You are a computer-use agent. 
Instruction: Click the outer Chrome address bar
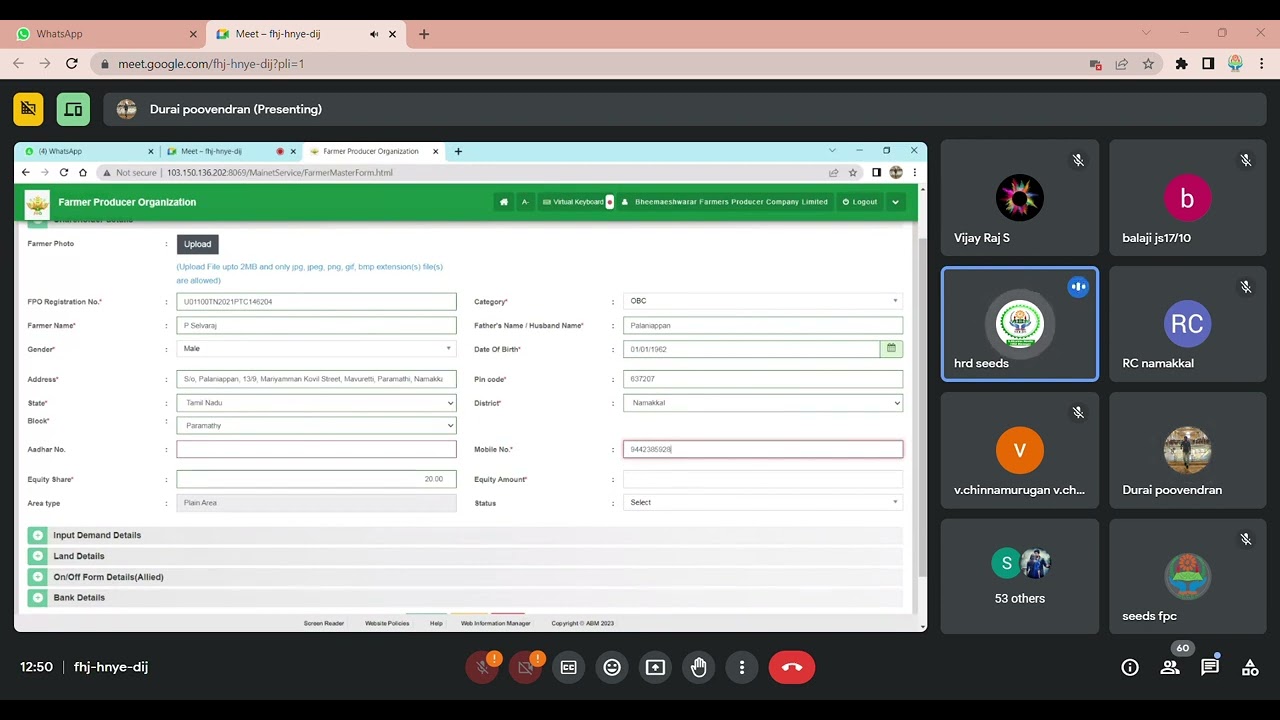(590, 63)
